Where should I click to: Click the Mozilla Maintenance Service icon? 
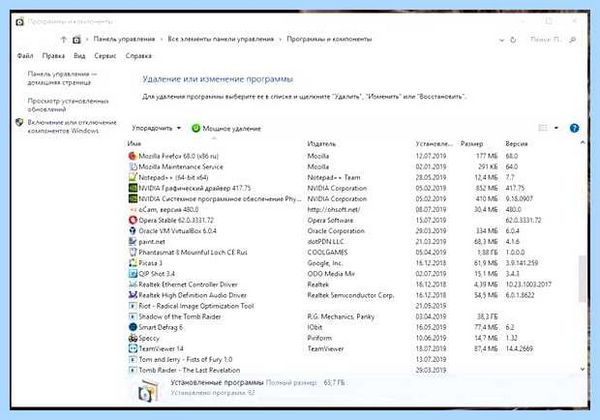132,167
